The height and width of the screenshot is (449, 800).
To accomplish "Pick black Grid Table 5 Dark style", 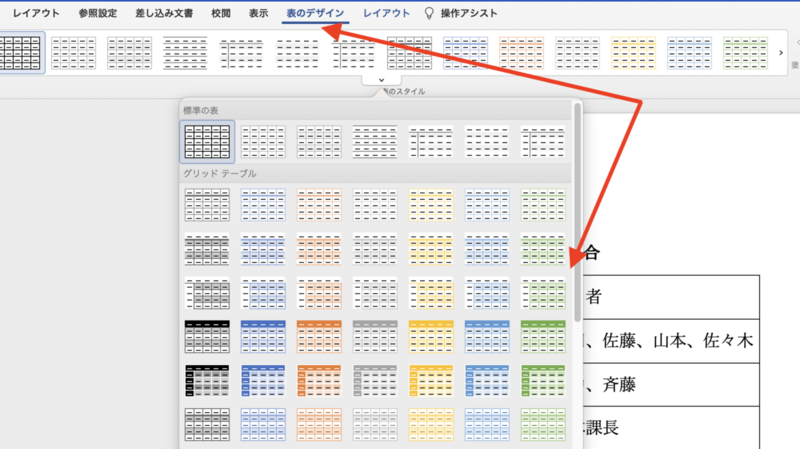I will tap(207, 381).
